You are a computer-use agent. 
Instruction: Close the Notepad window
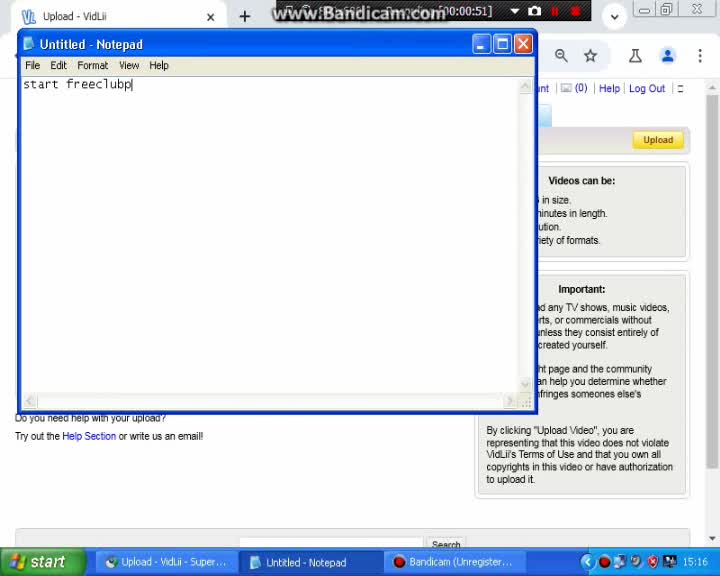click(523, 45)
